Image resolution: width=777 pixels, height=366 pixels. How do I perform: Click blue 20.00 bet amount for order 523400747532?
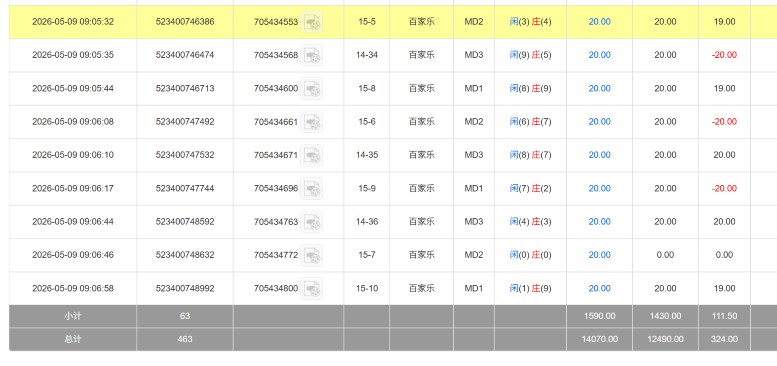click(x=599, y=155)
